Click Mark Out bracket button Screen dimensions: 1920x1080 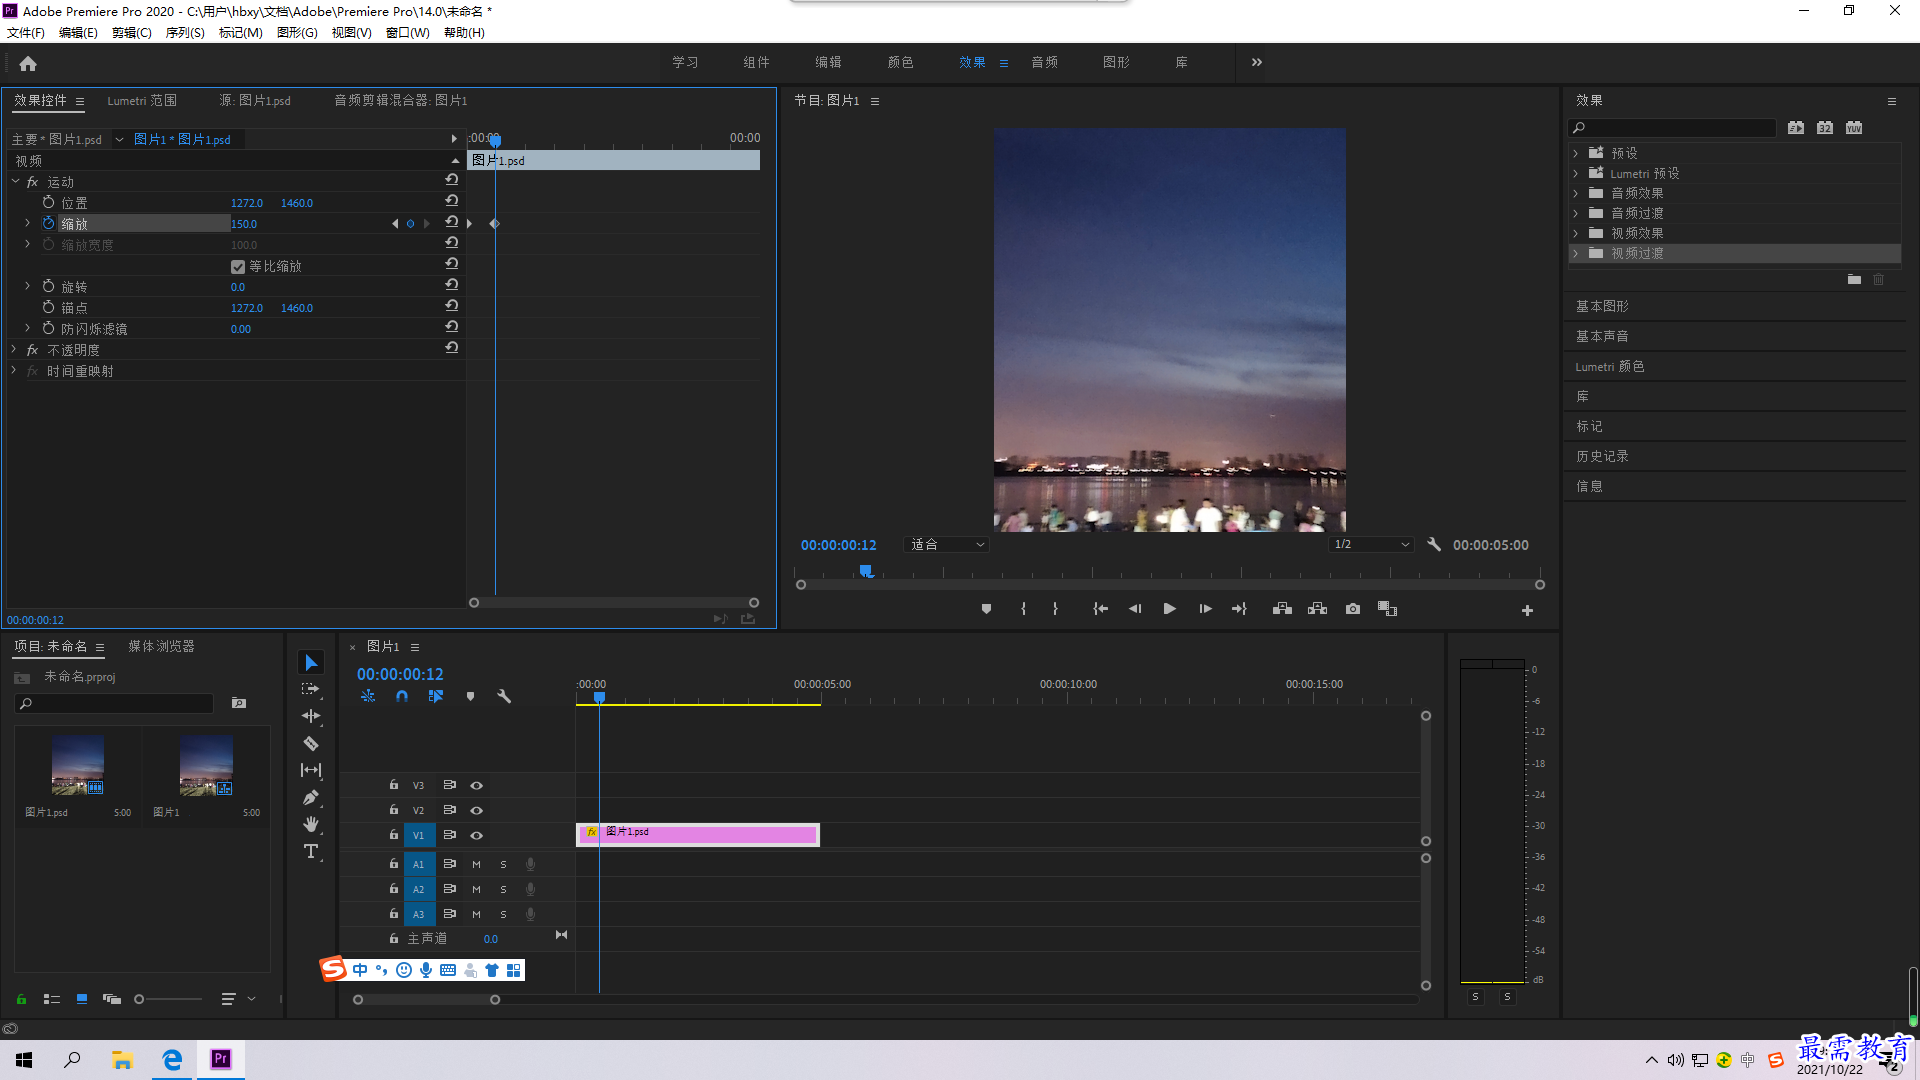[x=1055, y=609]
